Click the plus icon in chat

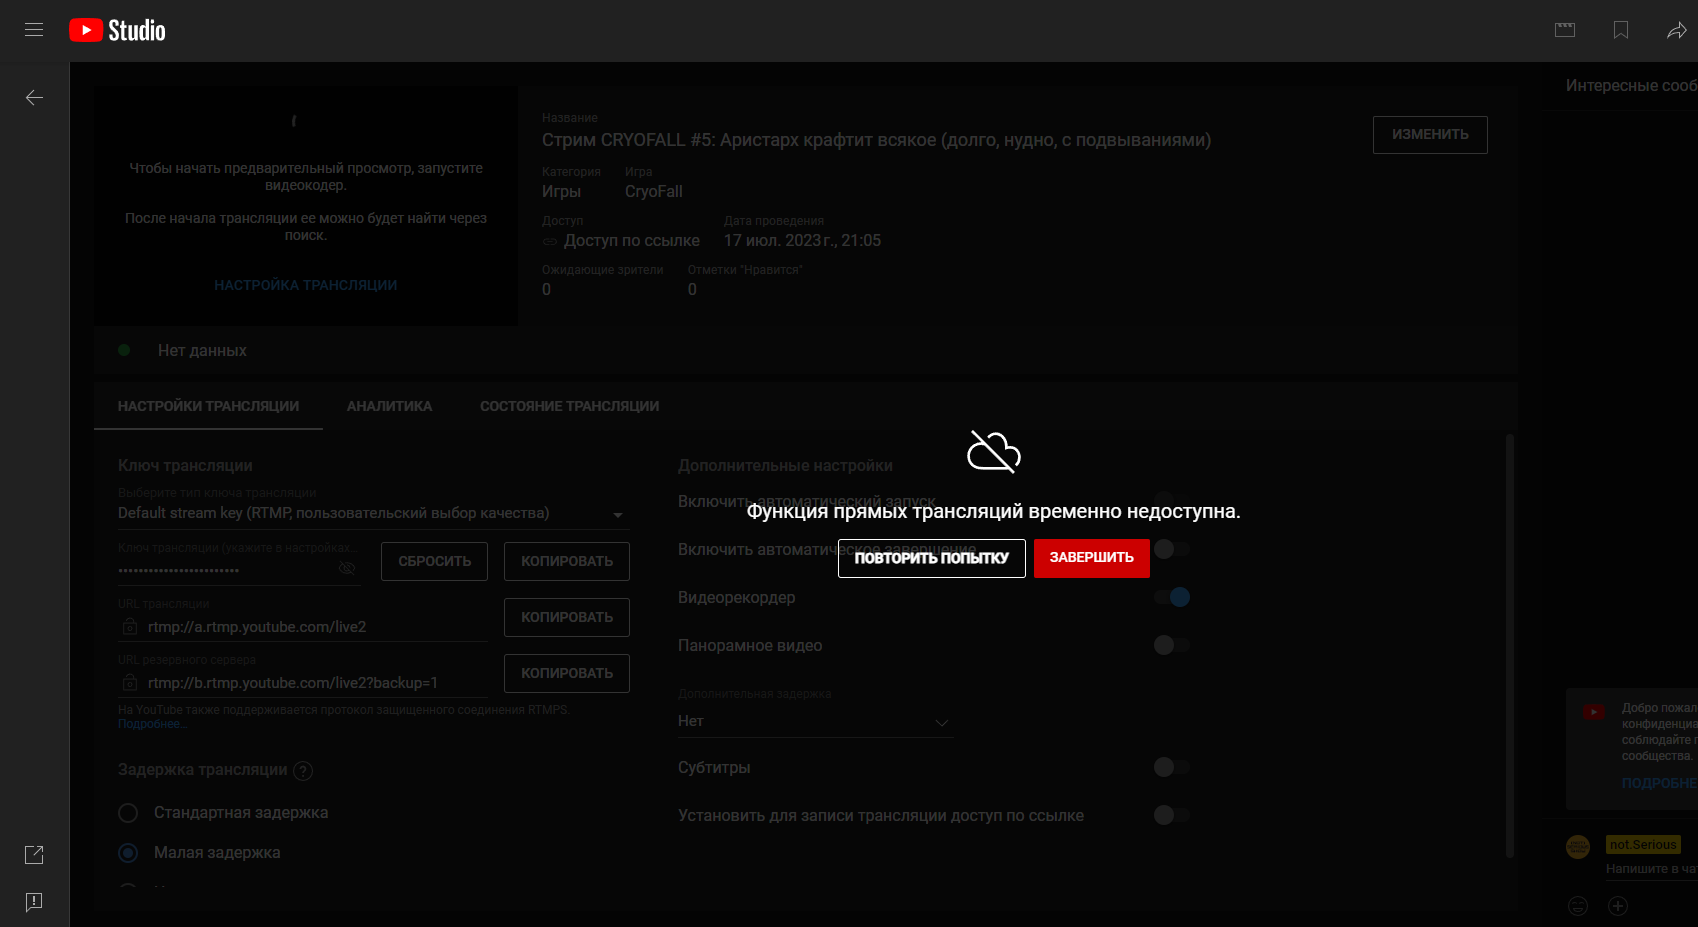coord(1618,906)
